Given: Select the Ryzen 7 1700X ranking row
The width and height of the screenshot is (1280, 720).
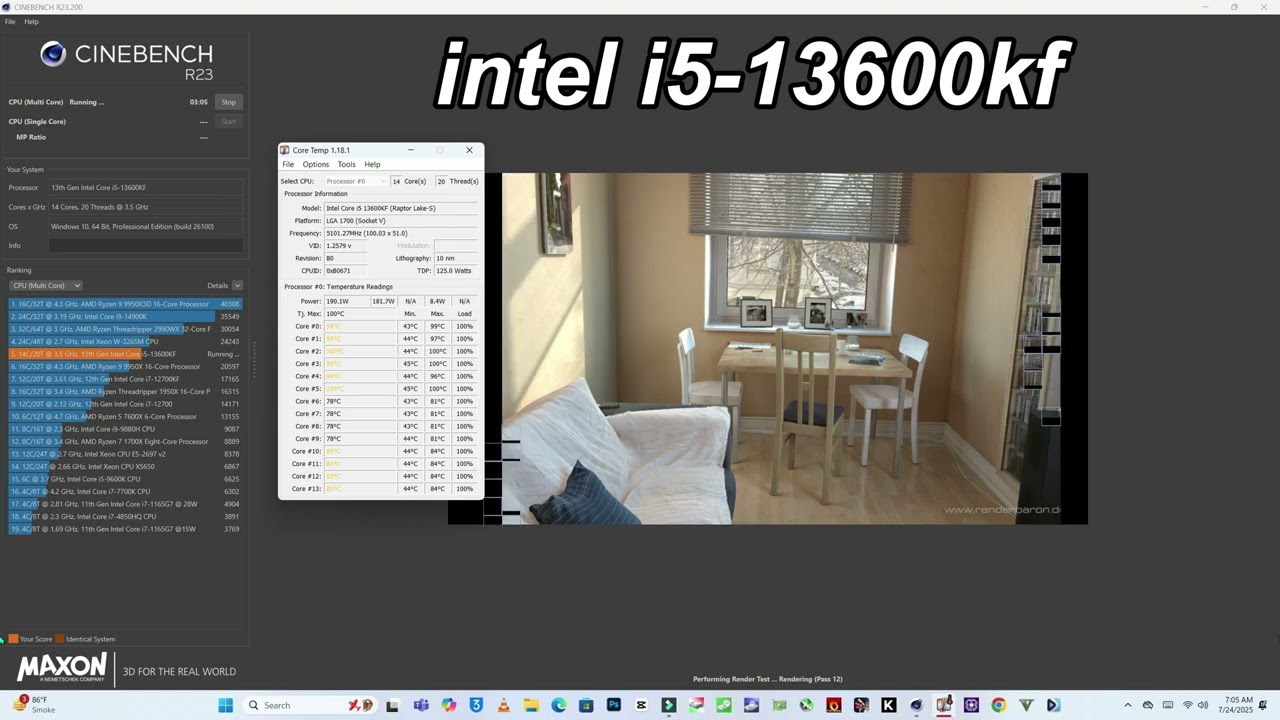Looking at the screenshot, I should click(125, 442).
